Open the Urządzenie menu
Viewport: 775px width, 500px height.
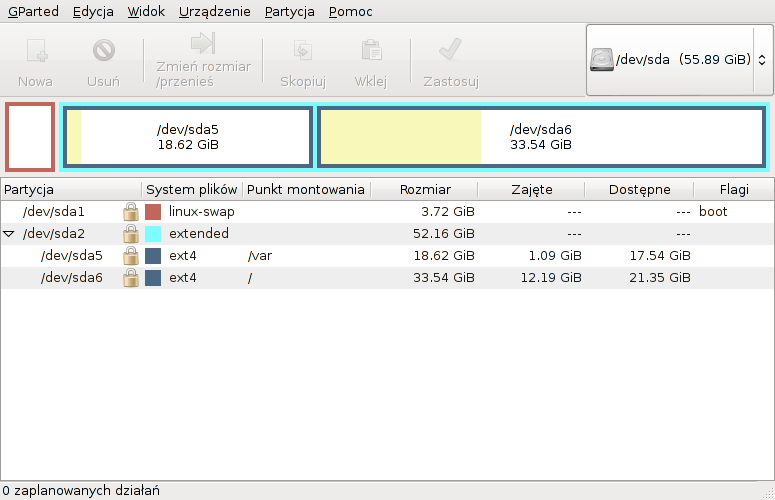(216, 12)
